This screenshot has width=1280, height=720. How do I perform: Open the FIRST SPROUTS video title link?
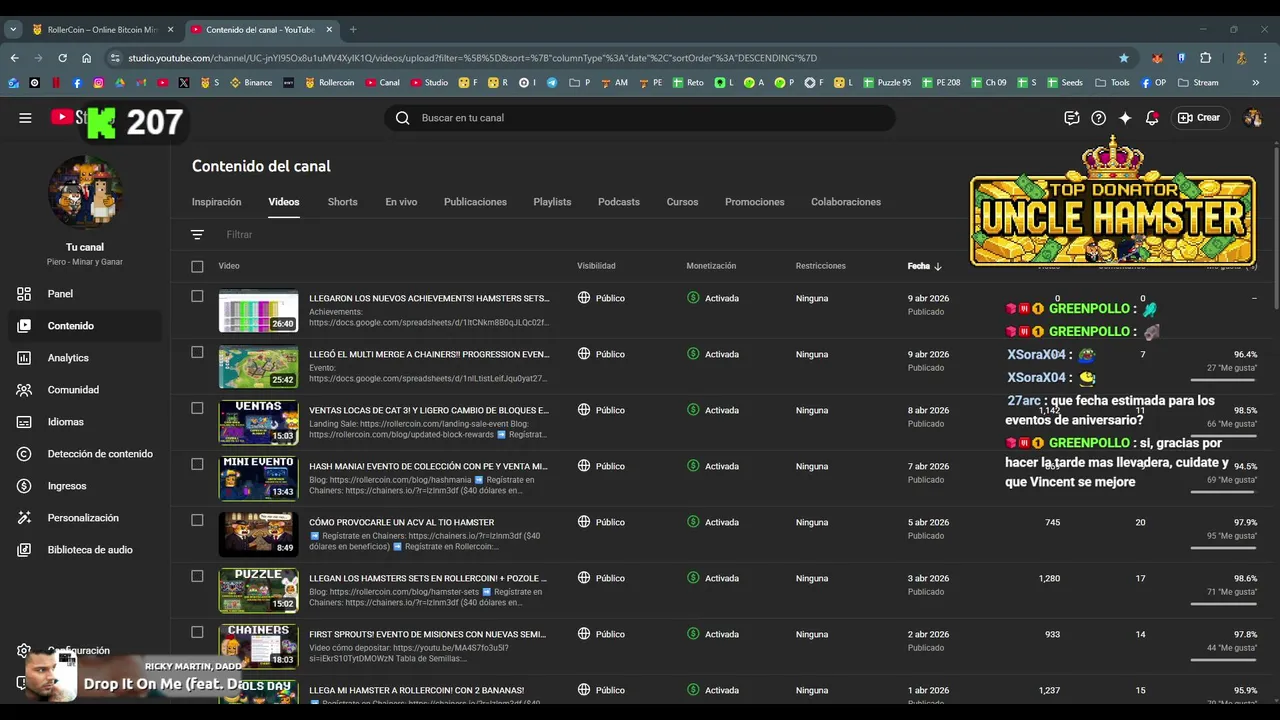[x=427, y=634]
